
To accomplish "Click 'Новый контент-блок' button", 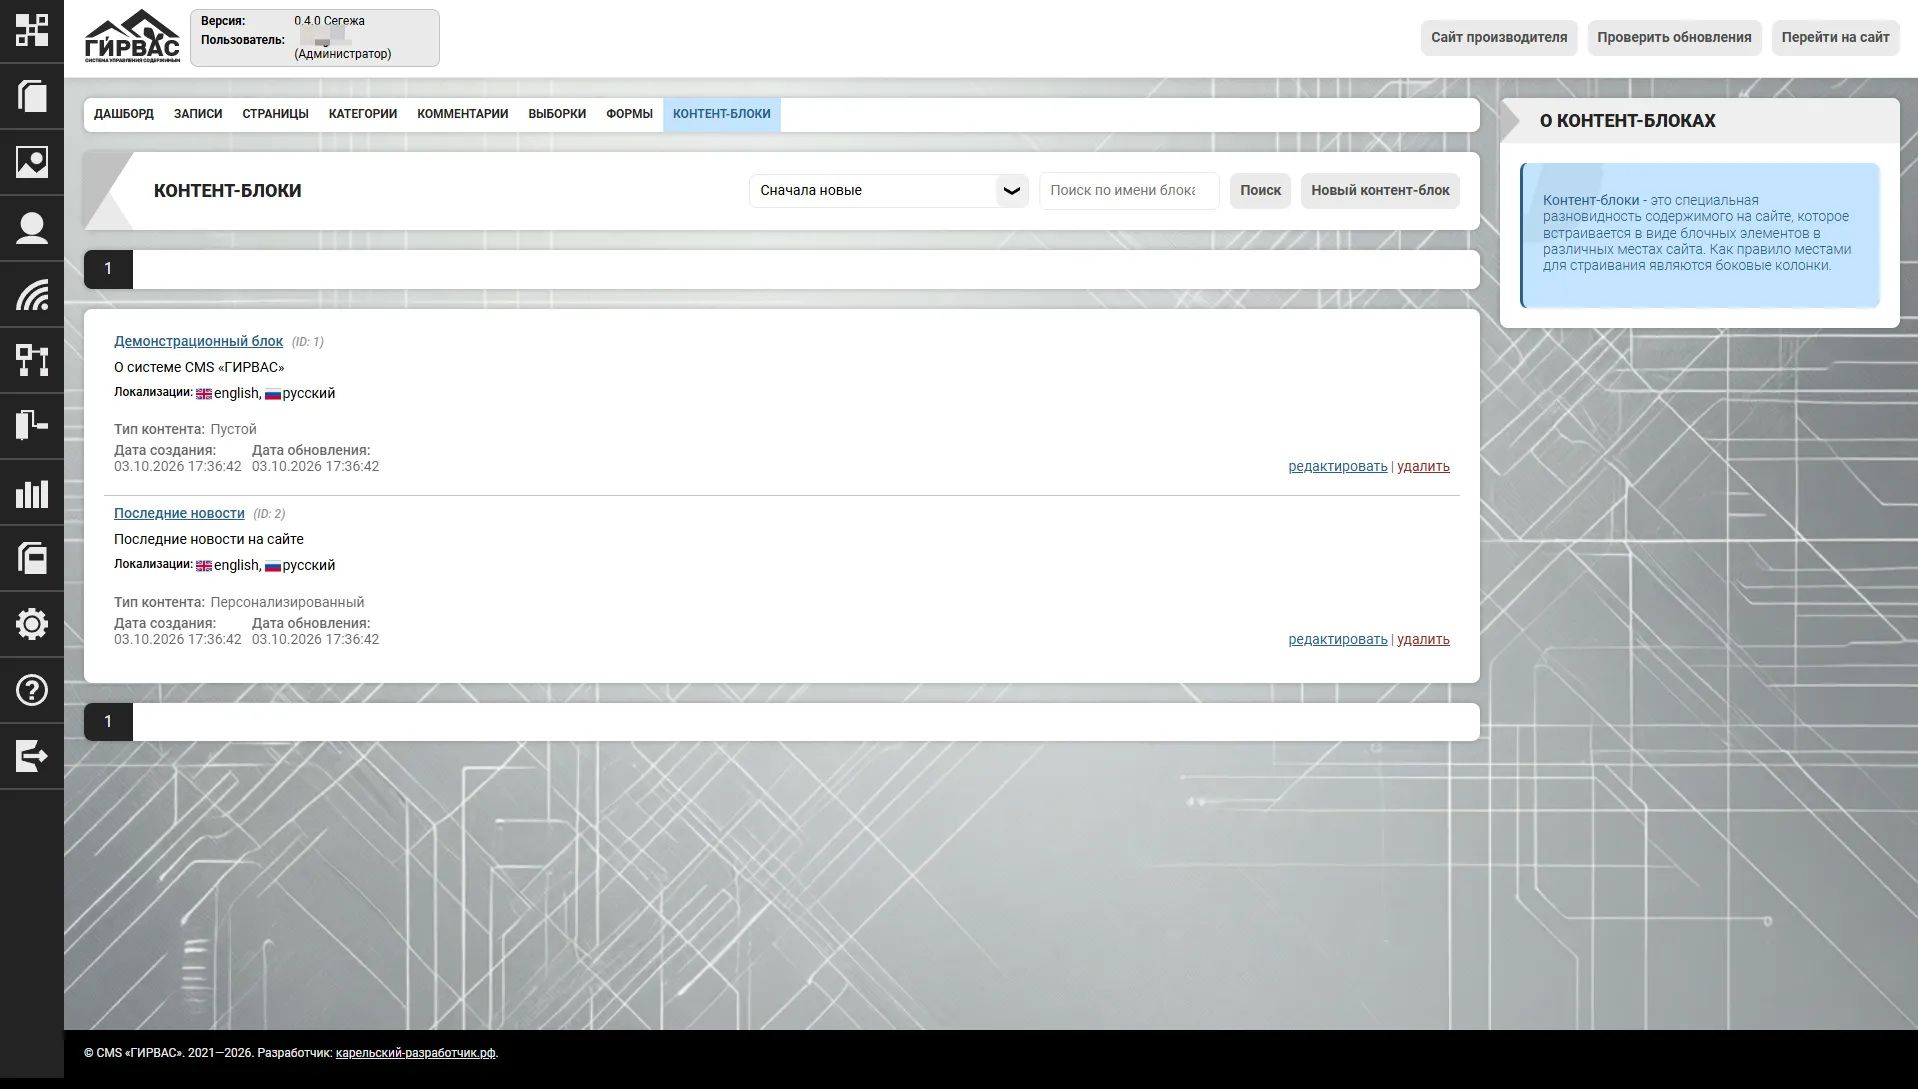I will 1380,190.
